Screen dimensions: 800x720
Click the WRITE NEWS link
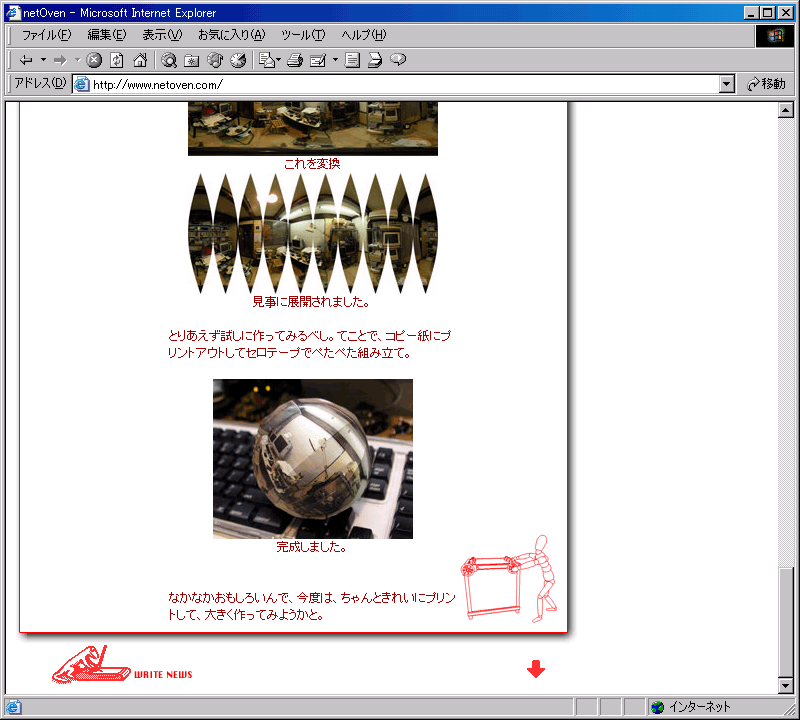(163, 675)
